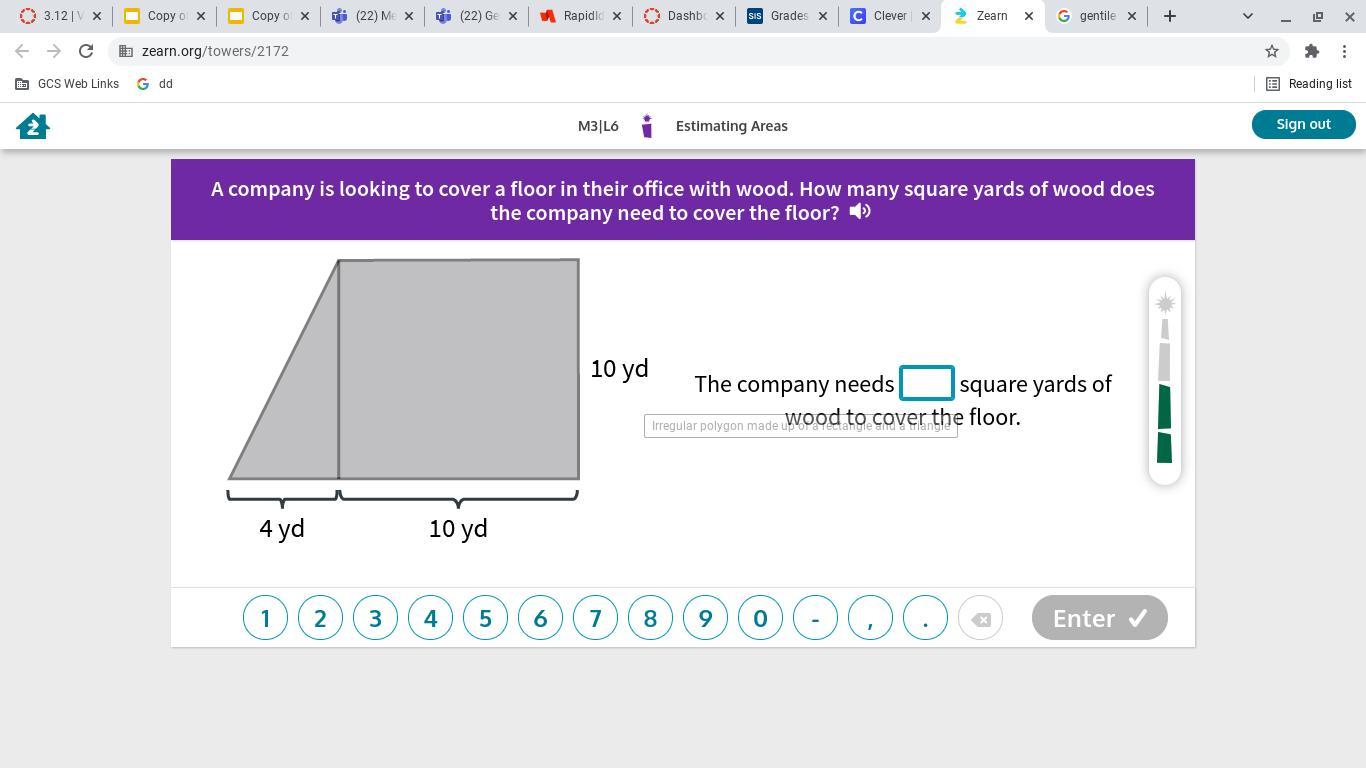Image resolution: width=1366 pixels, height=768 pixels.
Task: Switch to the Clever tab
Action: point(890,16)
